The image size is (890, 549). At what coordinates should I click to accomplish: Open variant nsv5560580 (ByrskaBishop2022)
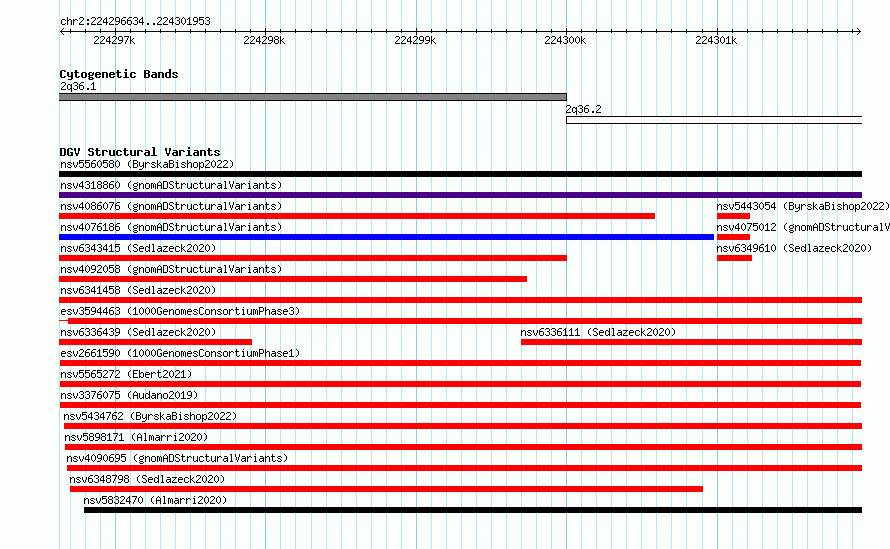pyautogui.click(x=147, y=164)
